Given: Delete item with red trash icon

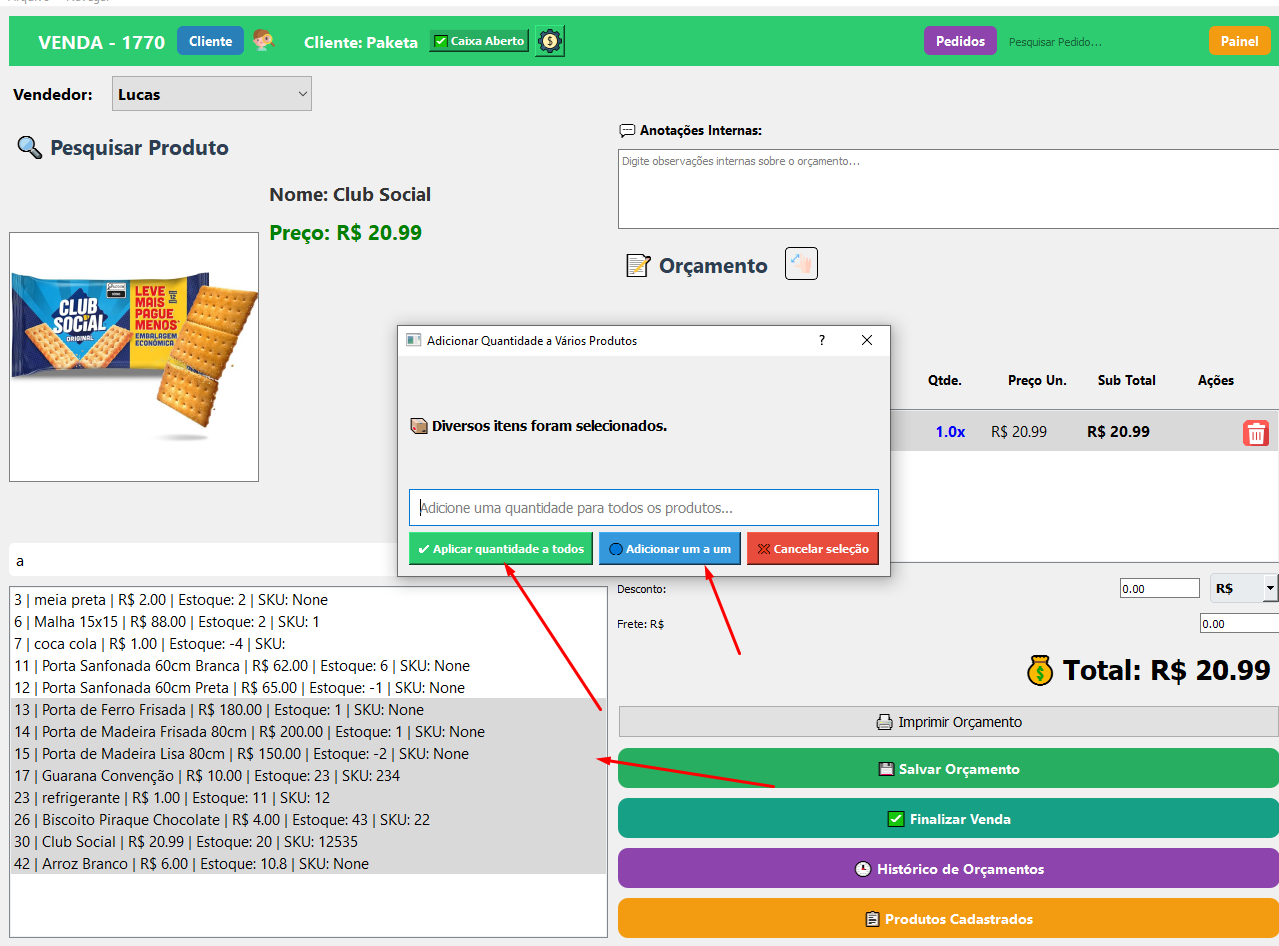Looking at the screenshot, I should pos(1255,433).
